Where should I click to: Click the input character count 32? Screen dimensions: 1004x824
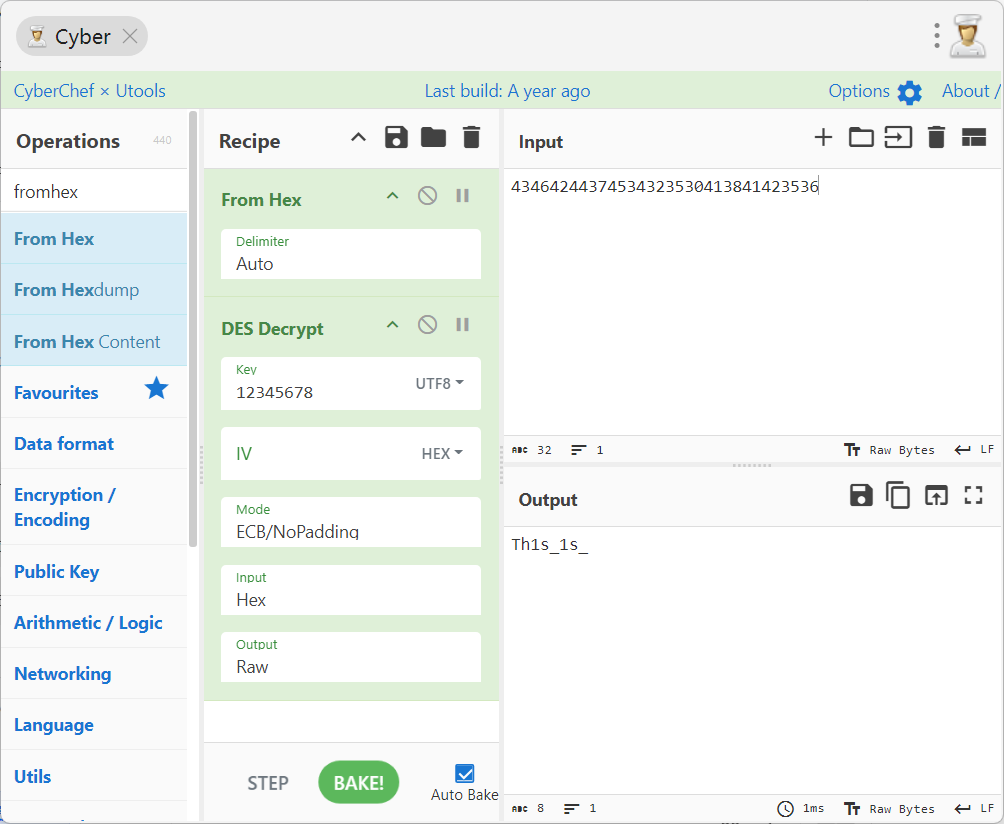coord(531,450)
